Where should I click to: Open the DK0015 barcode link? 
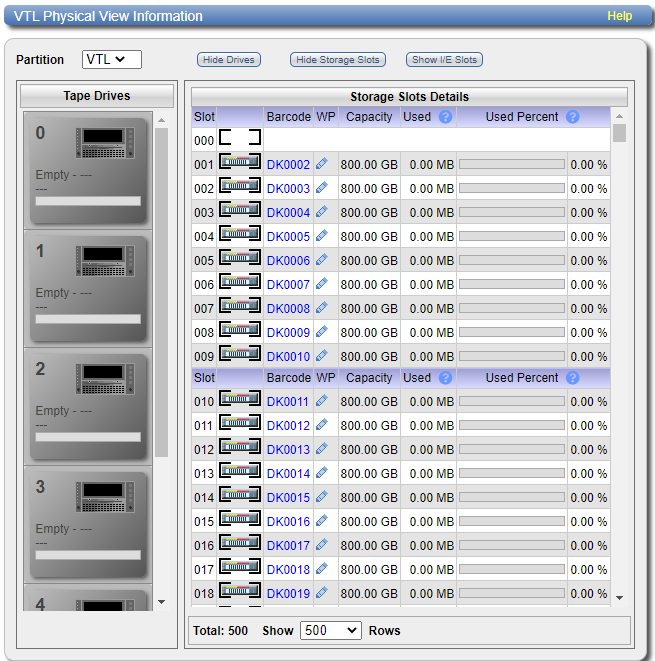(x=288, y=498)
